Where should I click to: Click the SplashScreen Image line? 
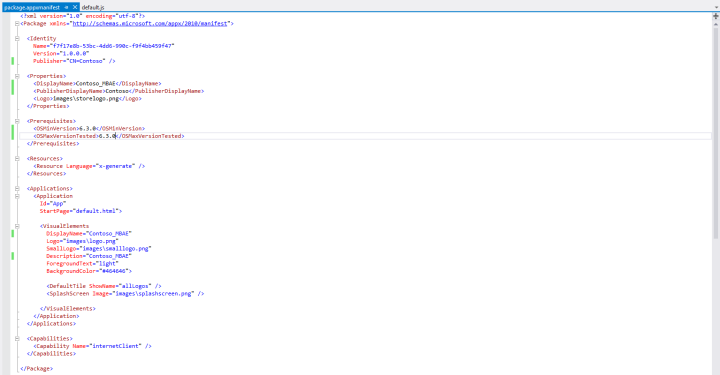point(125,294)
